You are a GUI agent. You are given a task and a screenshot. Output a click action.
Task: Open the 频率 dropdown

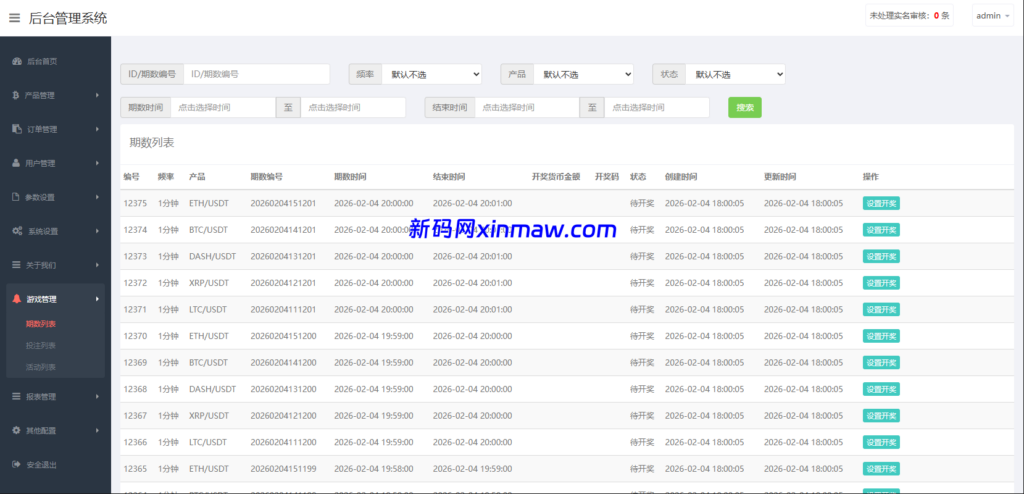pyautogui.click(x=432, y=74)
